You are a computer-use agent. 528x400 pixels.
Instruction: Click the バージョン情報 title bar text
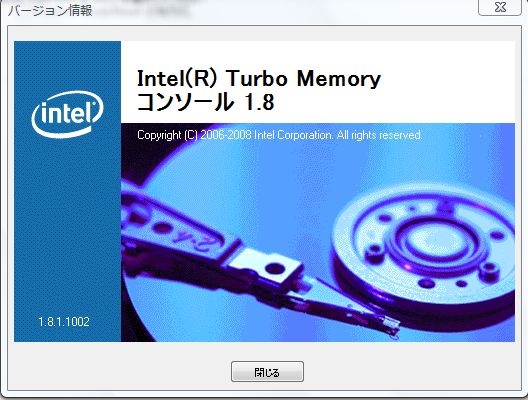coord(50,10)
